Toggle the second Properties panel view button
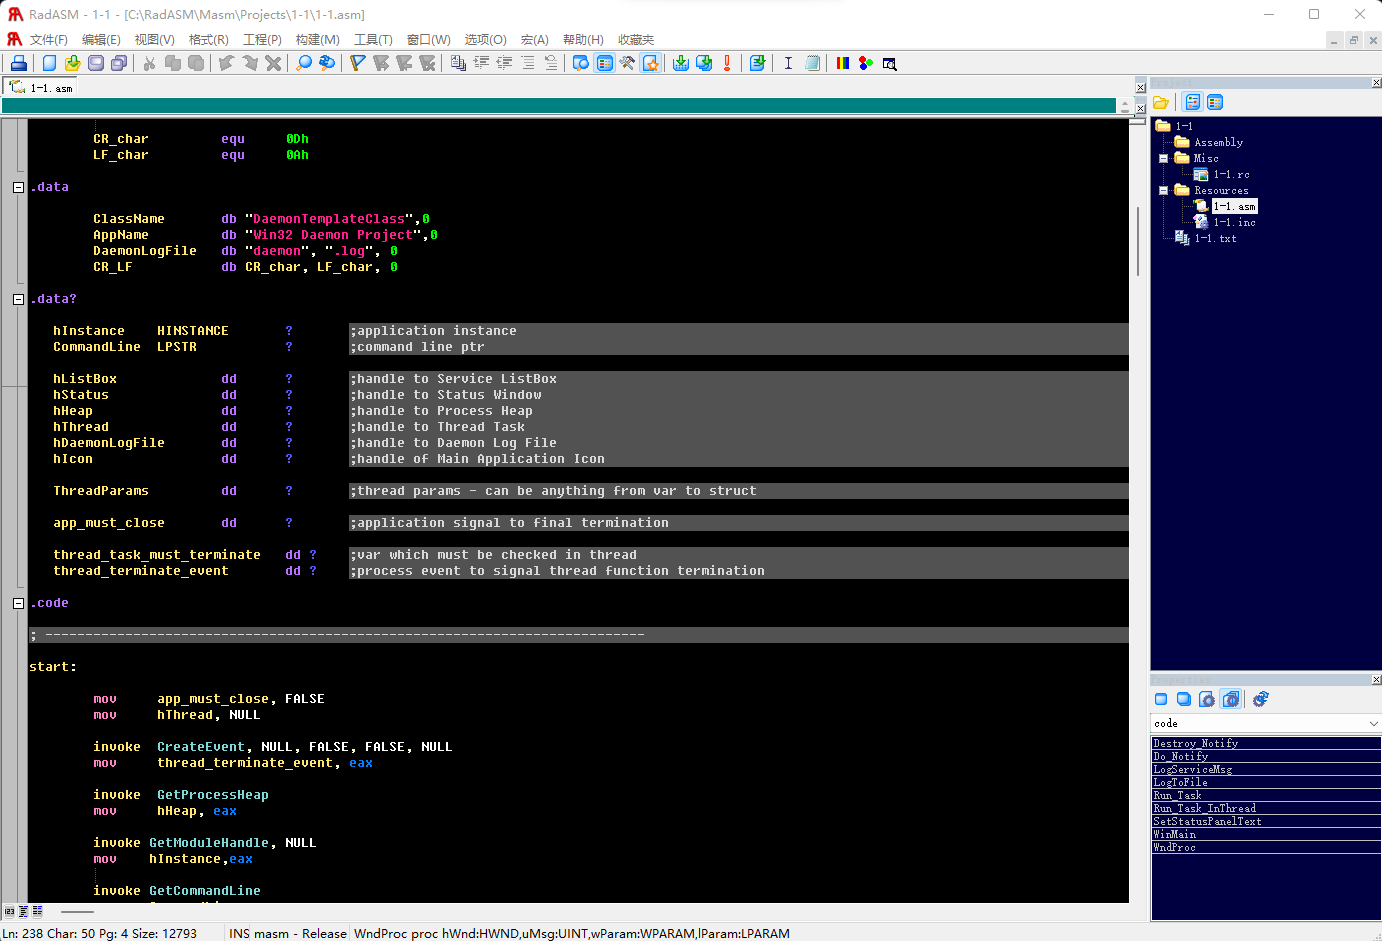Screen dimensions: 1382x941 pos(1184,699)
